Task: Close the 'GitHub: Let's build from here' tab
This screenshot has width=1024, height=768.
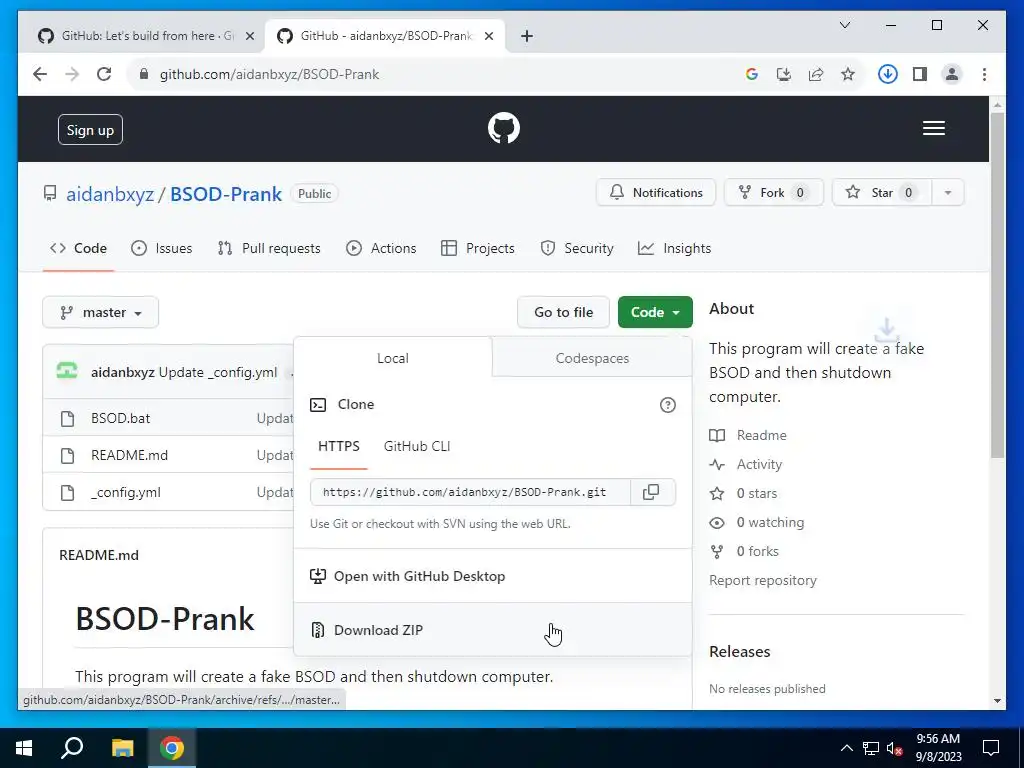Action: [x=249, y=36]
